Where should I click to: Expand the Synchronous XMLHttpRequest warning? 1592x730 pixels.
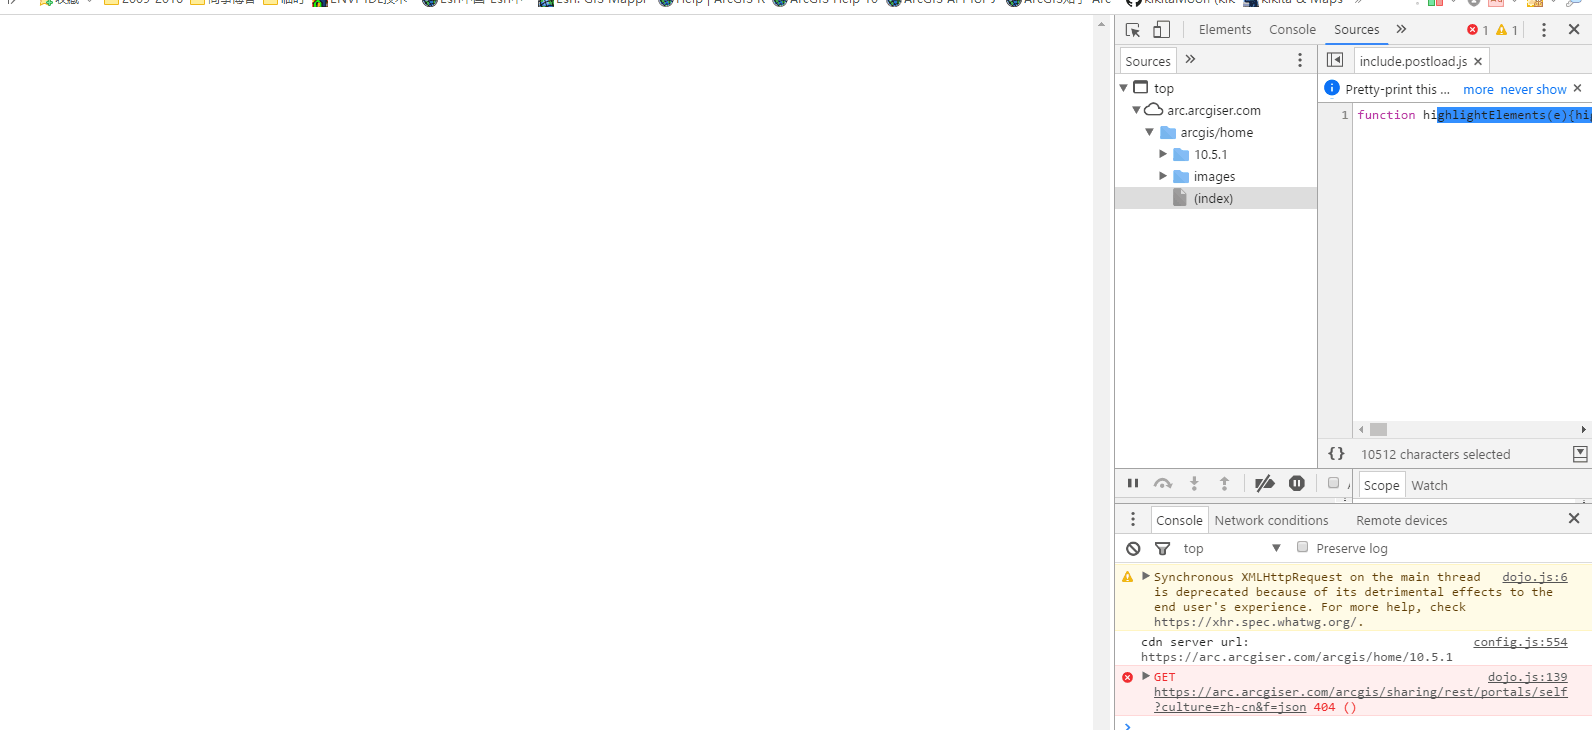1146,576
